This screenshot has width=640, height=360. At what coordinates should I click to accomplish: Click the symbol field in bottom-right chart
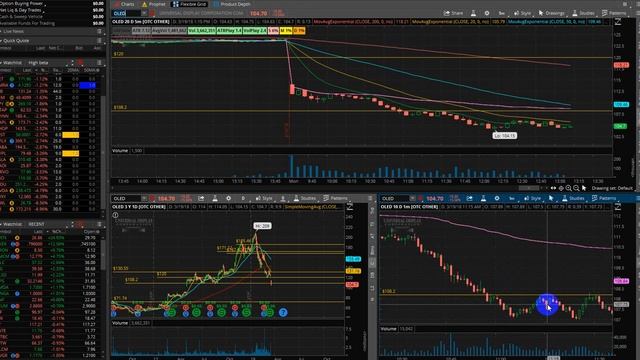point(395,198)
